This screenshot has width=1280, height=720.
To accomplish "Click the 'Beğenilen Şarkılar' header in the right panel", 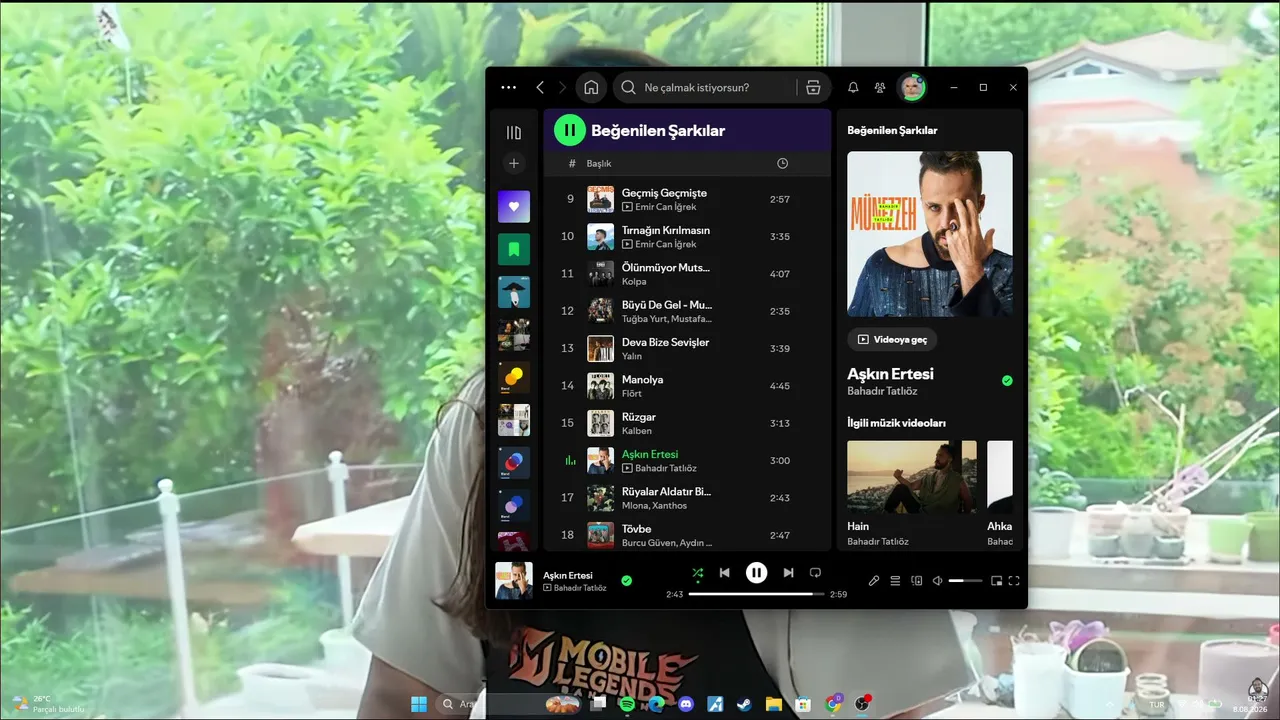I will (x=892, y=130).
